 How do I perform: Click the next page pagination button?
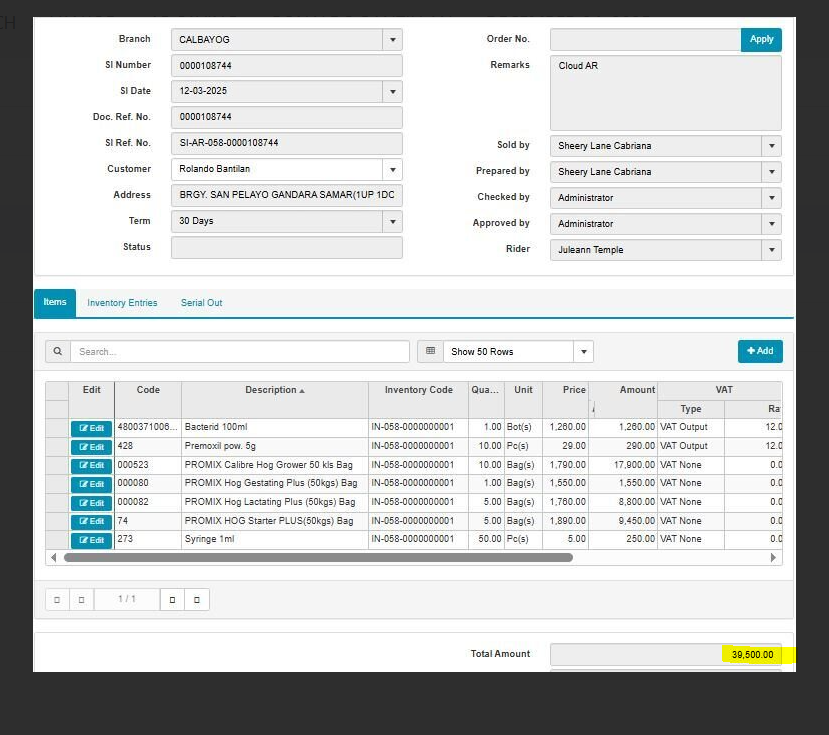172,600
